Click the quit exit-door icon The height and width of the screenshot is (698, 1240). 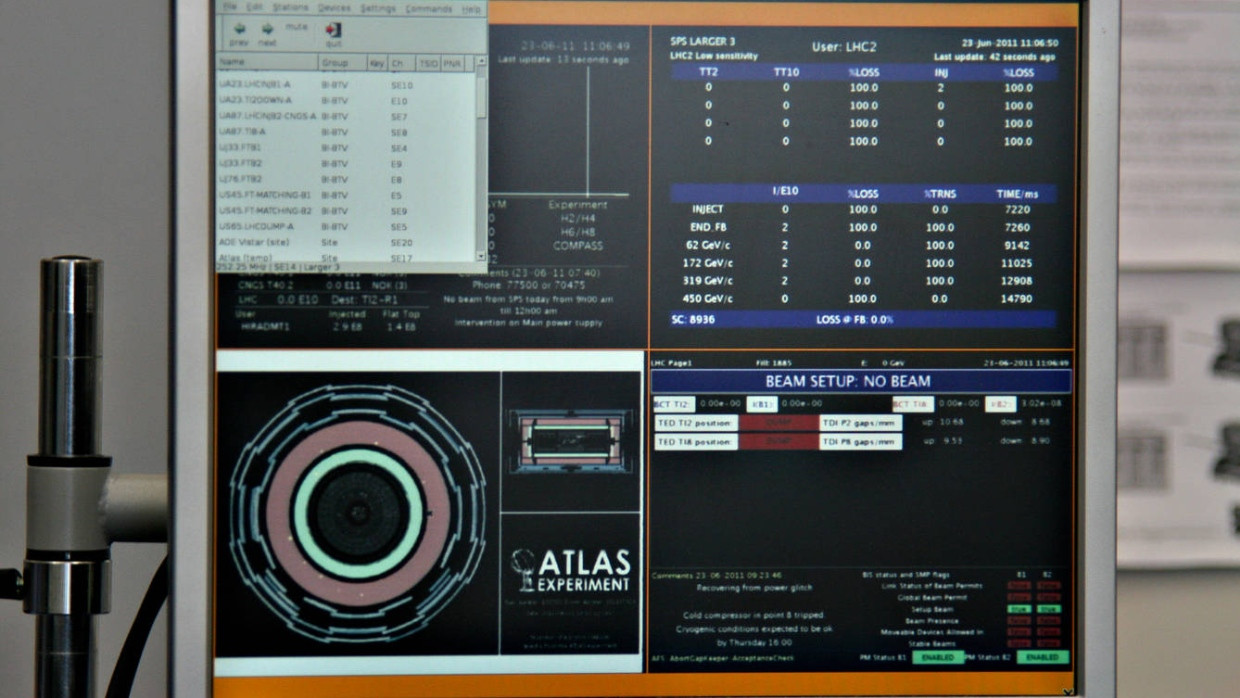333,30
